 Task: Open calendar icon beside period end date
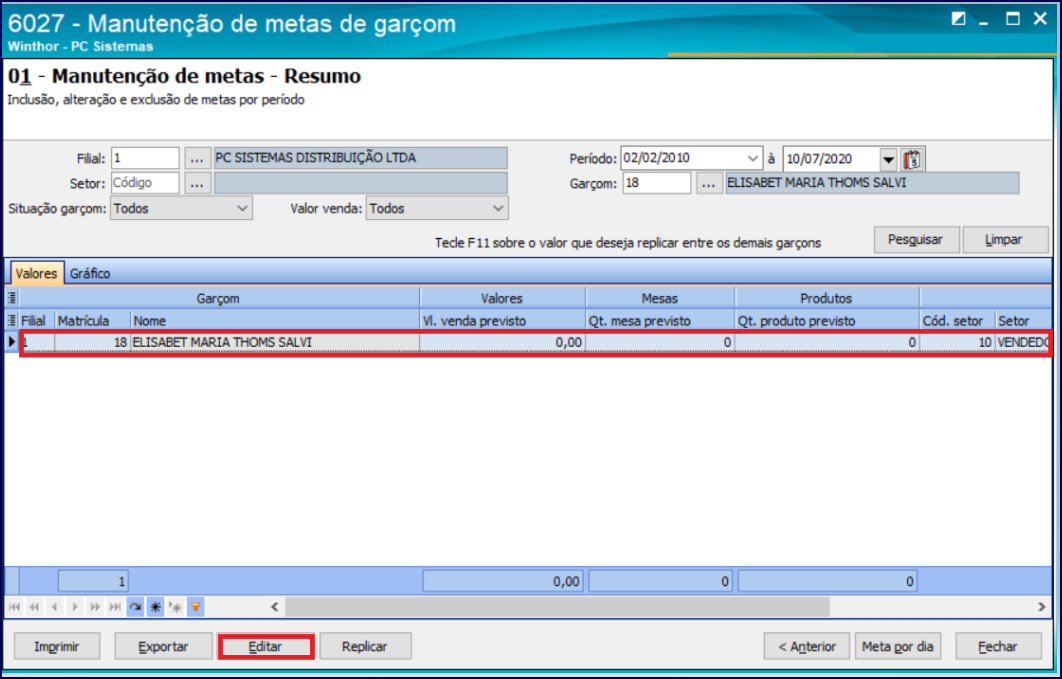pyautogui.click(x=912, y=160)
